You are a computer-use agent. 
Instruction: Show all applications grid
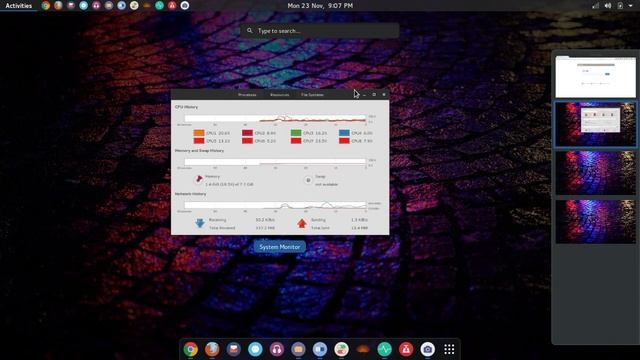(449, 349)
